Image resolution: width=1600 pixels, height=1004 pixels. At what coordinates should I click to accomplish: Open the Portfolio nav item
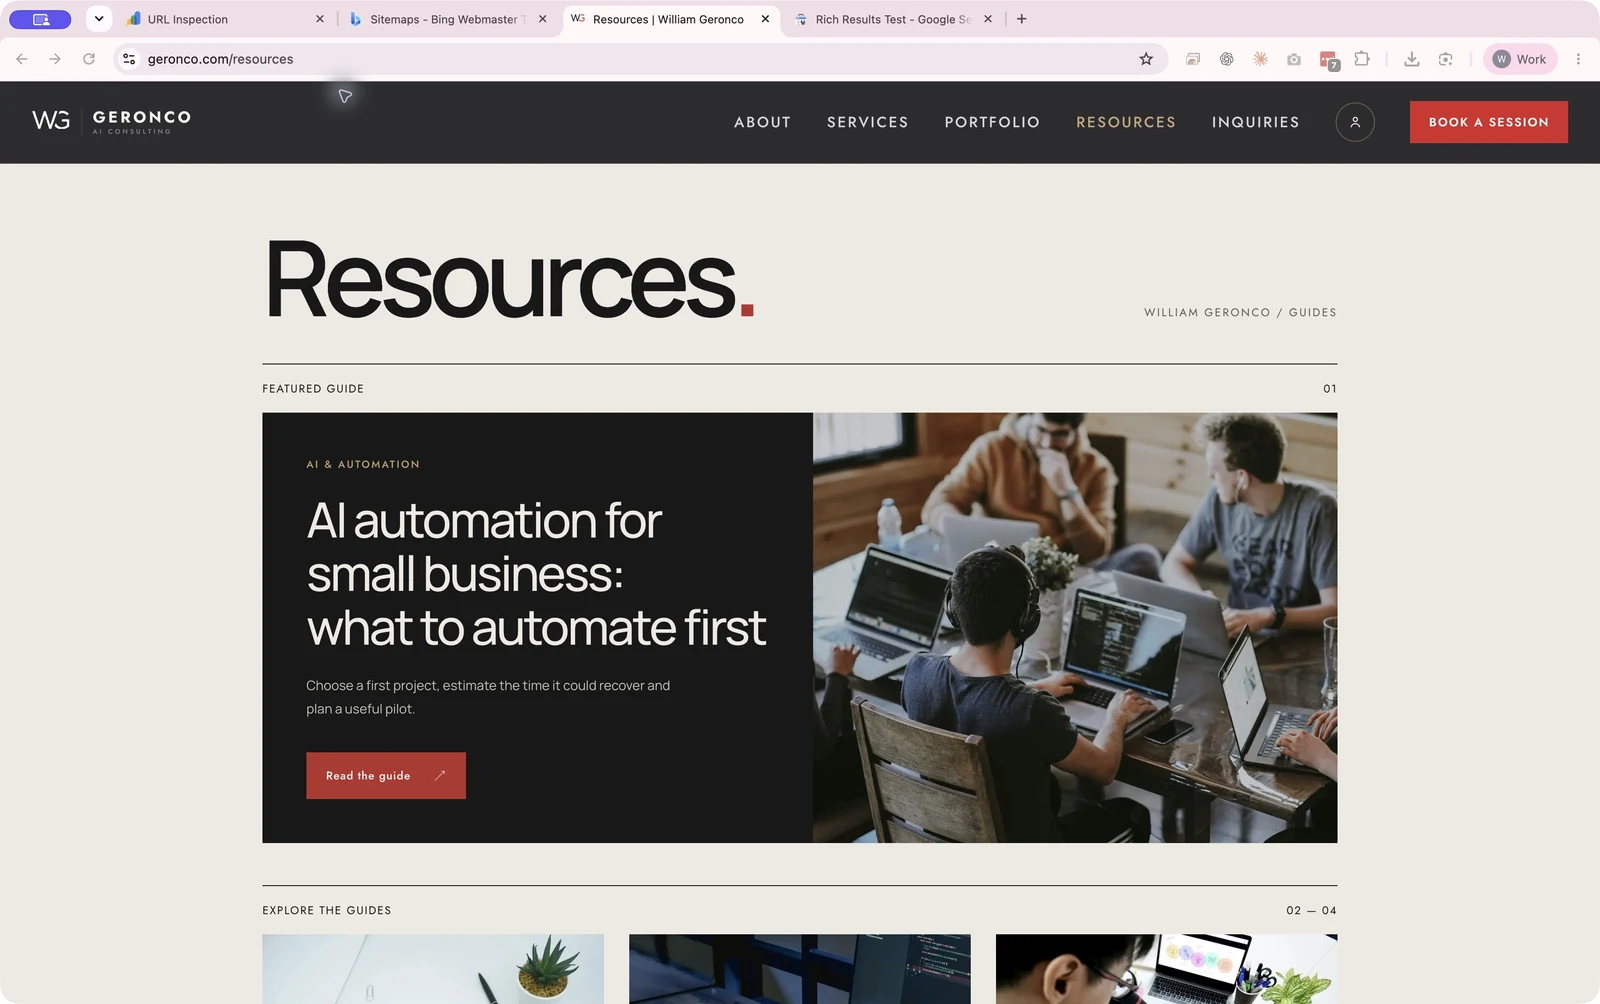[992, 122]
